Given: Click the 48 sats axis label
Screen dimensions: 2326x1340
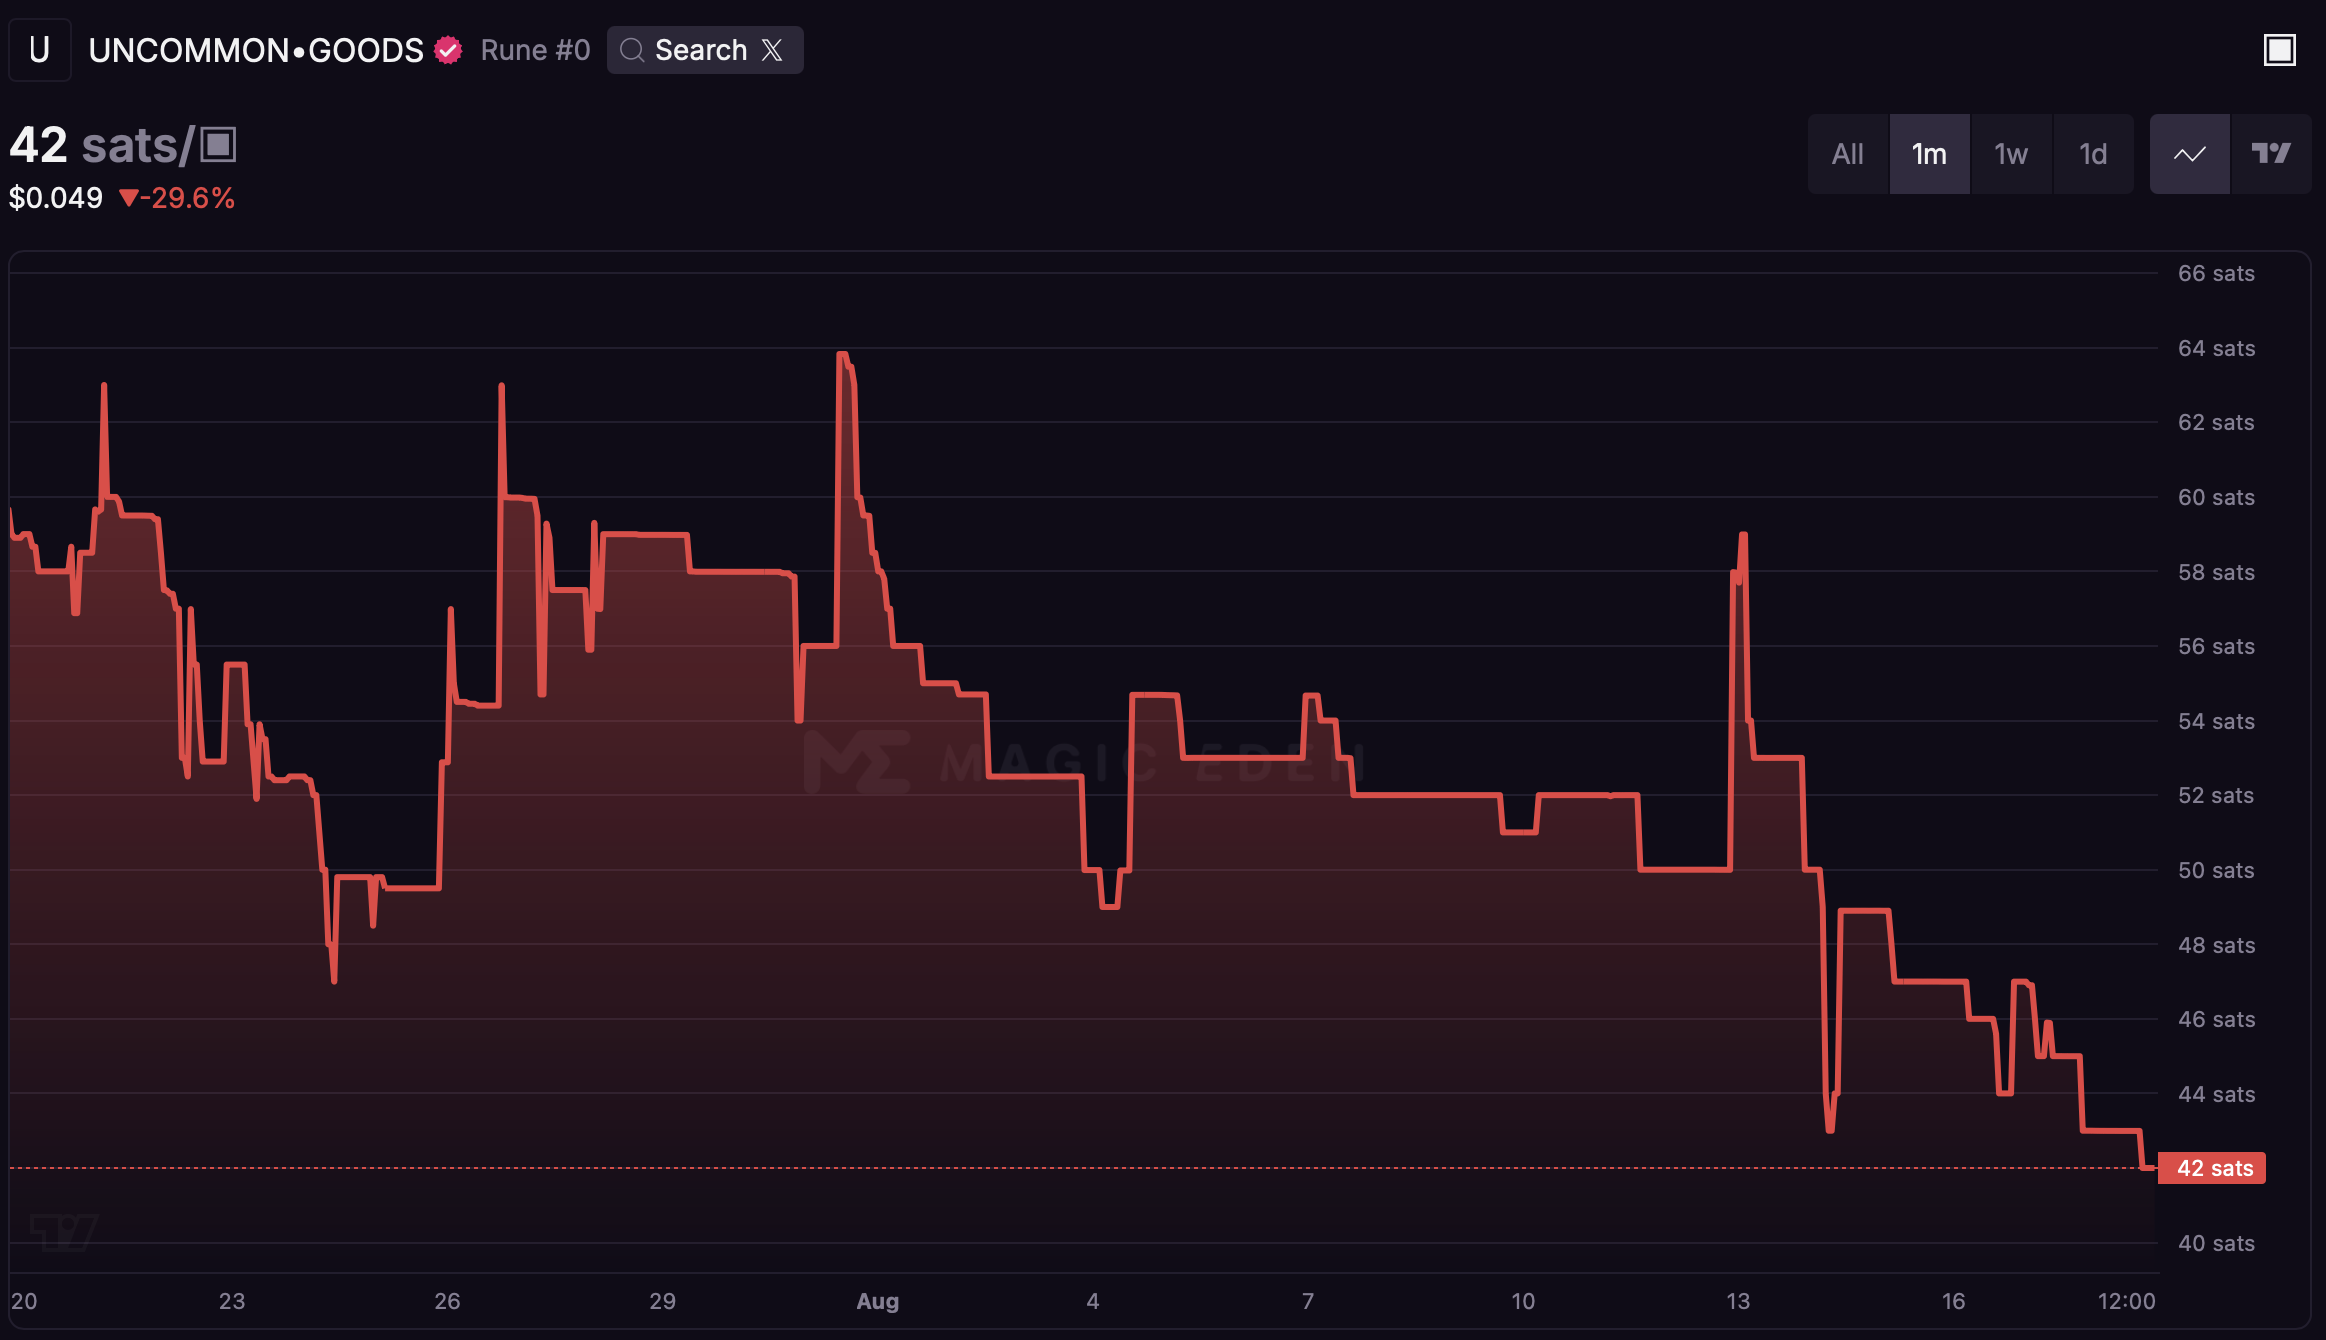Looking at the screenshot, I should click(x=2216, y=945).
